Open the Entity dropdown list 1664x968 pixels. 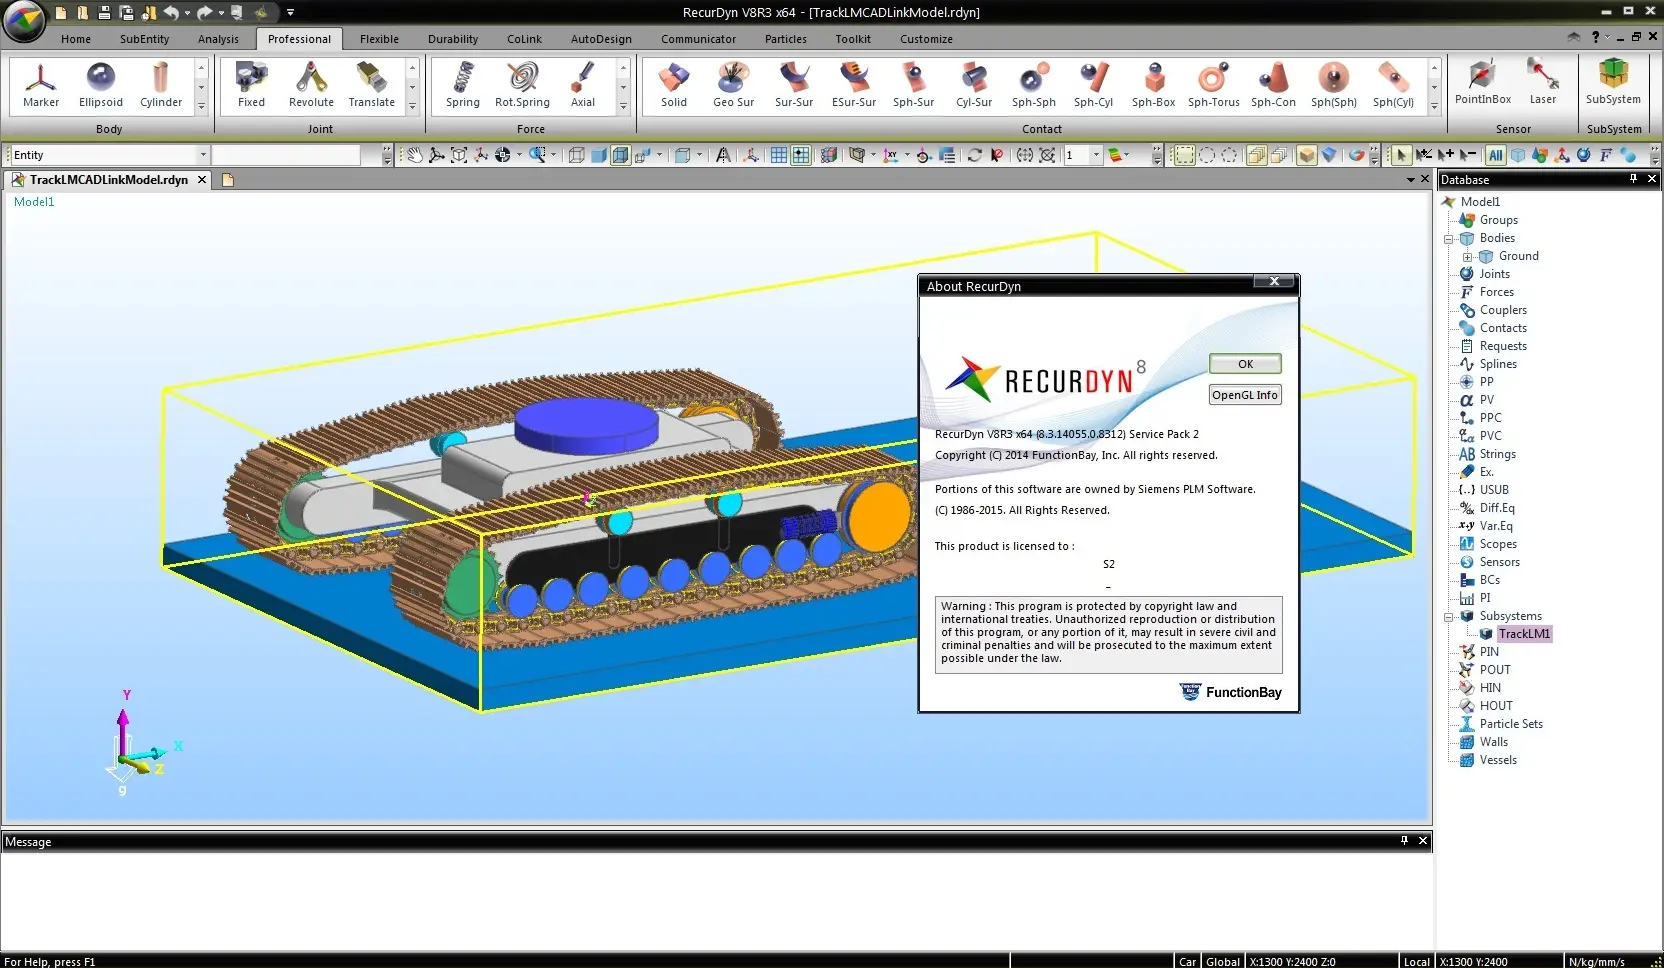(x=203, y=155)
